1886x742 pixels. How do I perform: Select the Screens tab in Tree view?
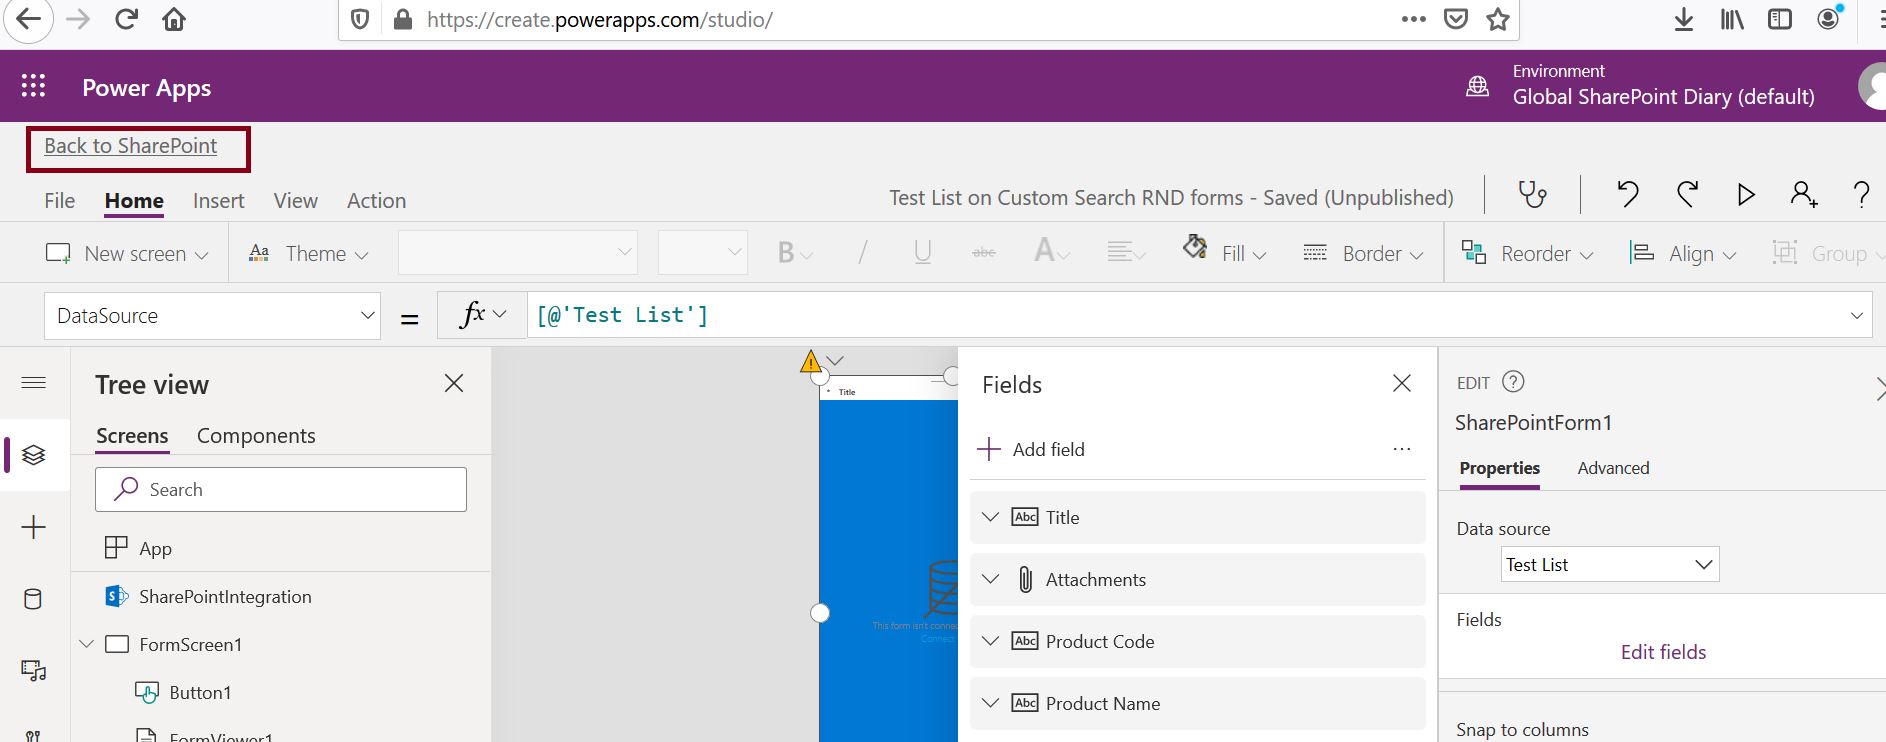[x=132, y=436]
